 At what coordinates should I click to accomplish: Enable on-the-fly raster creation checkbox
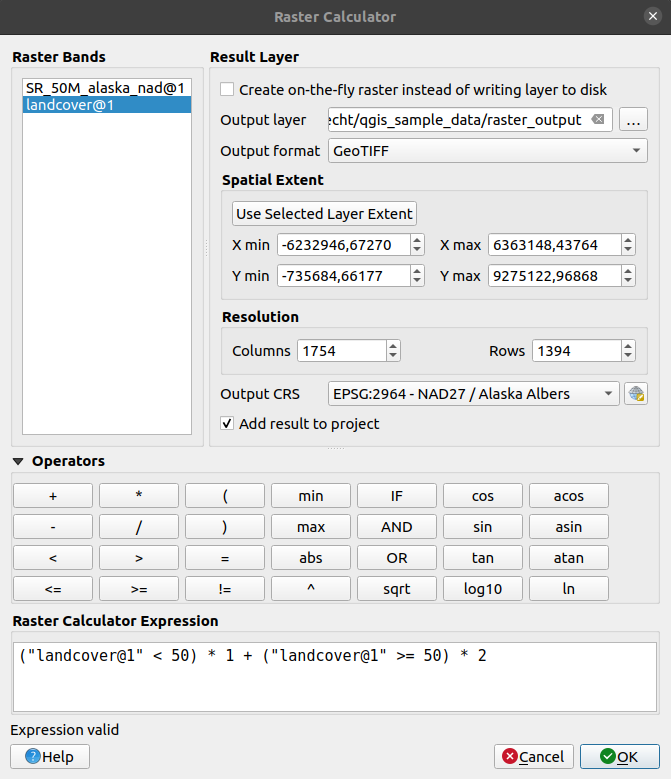point(227,89)
